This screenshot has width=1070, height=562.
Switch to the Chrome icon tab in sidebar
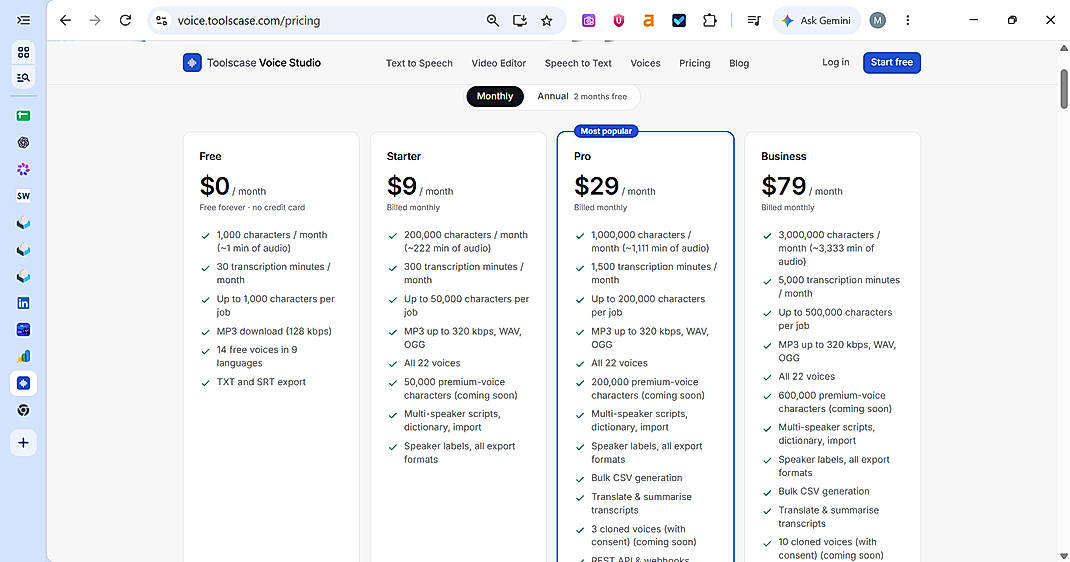click(x=23, y=410)
